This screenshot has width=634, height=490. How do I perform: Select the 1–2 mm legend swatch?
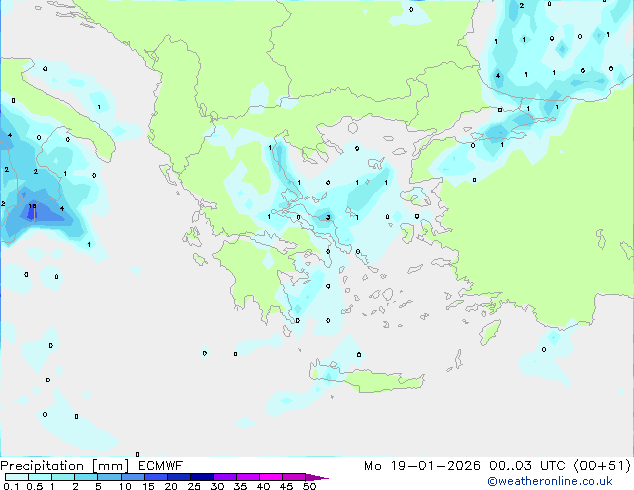point(63,477)
